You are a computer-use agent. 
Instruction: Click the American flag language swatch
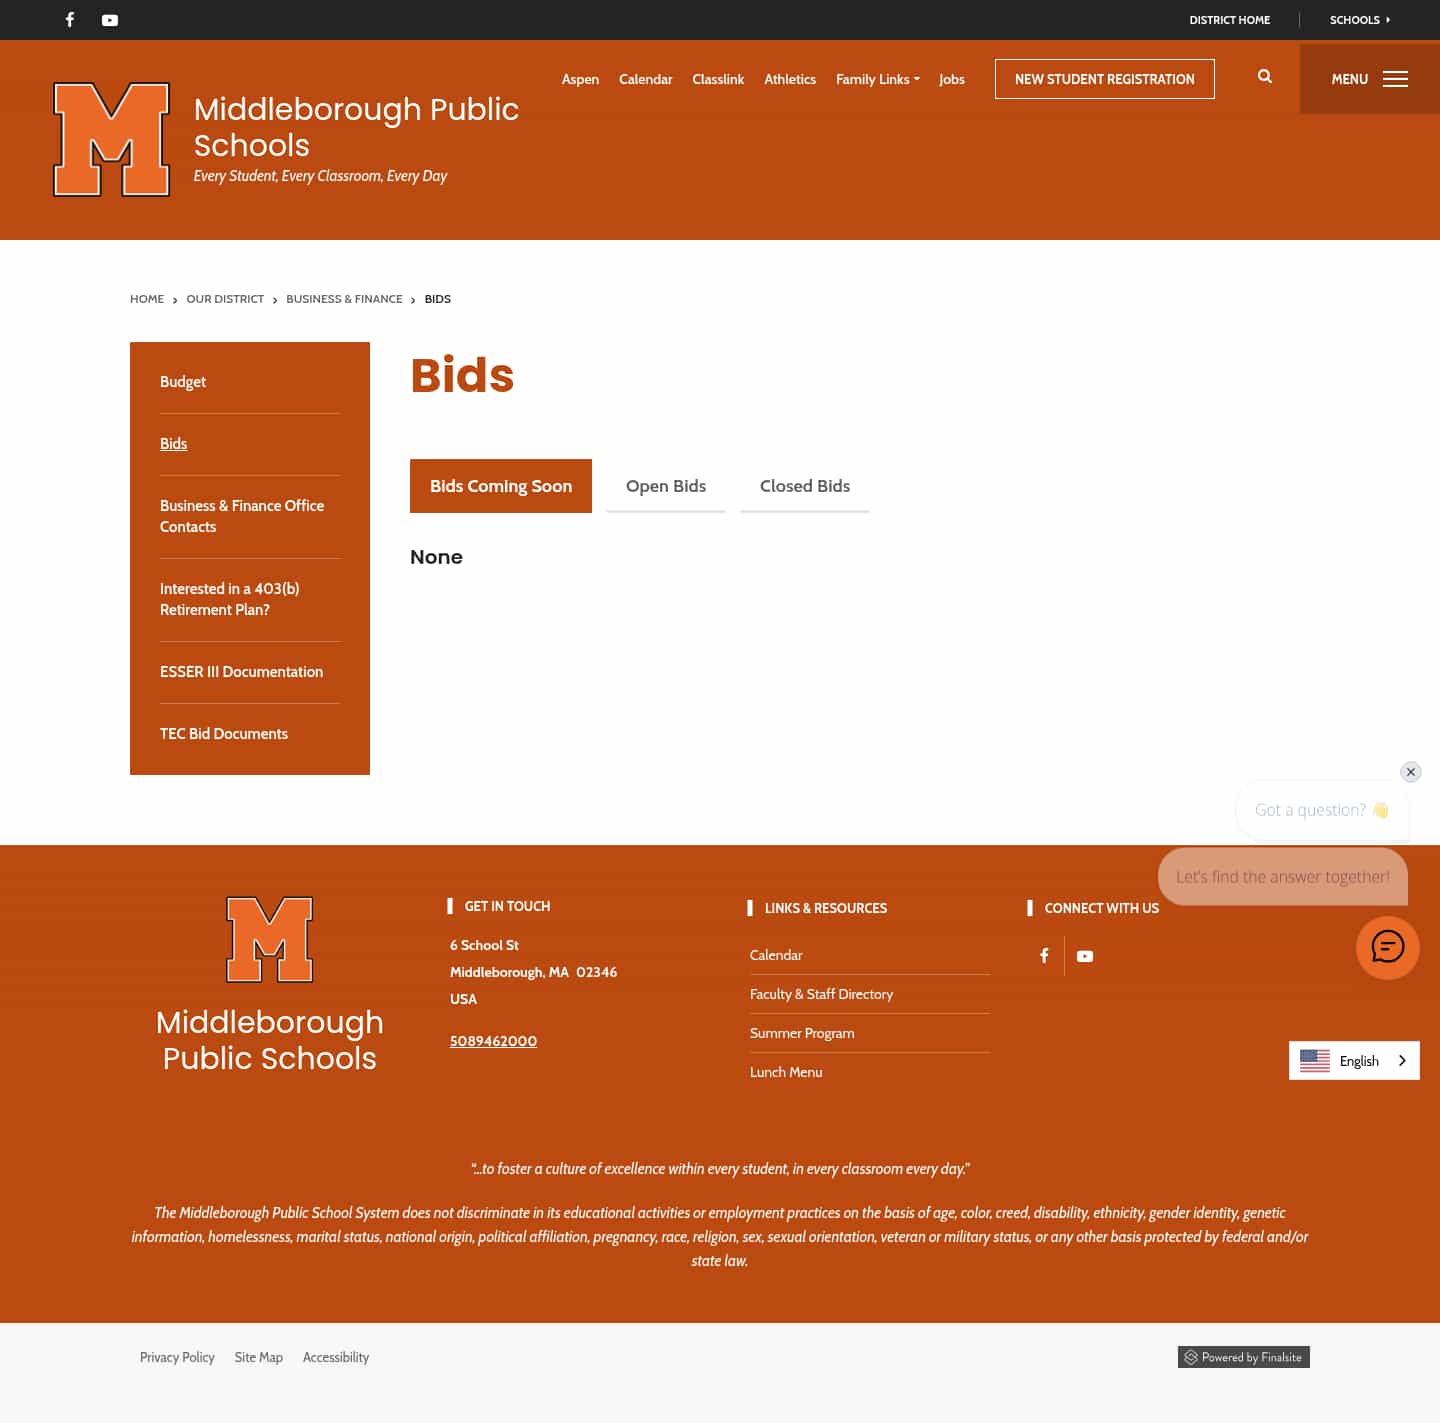(1314, 1060)
